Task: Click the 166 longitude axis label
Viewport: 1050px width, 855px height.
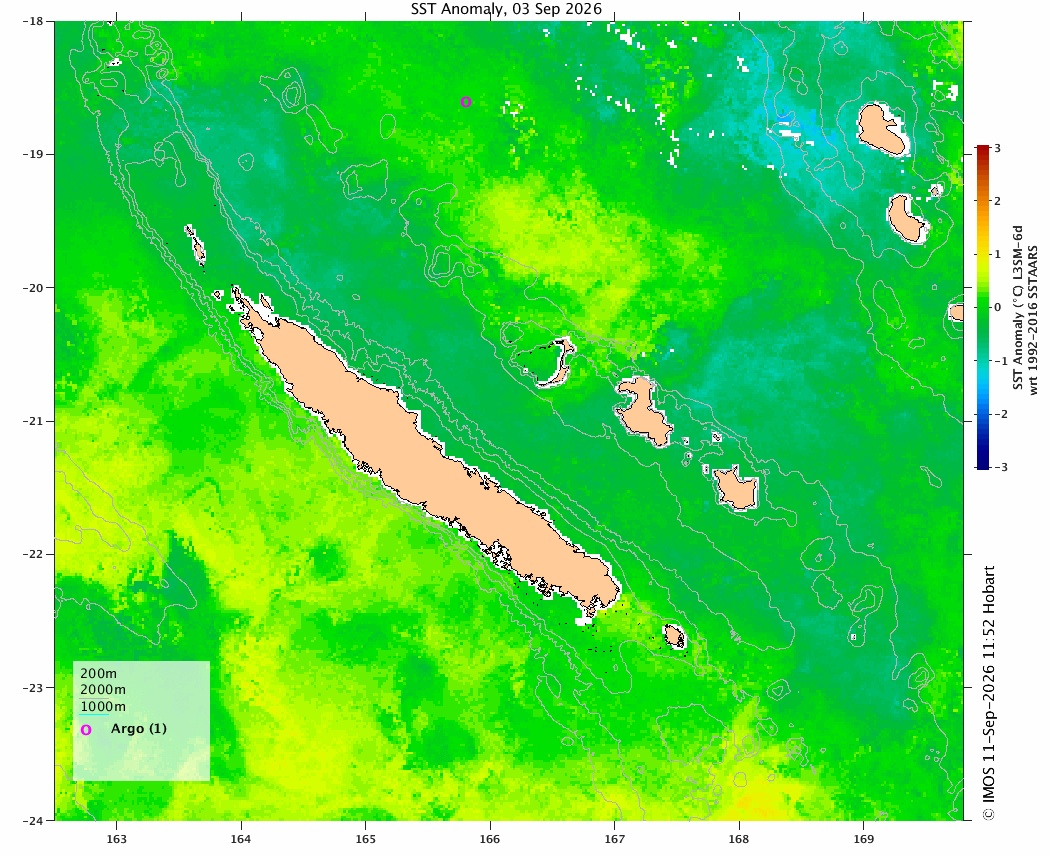Action: [490, 840]
